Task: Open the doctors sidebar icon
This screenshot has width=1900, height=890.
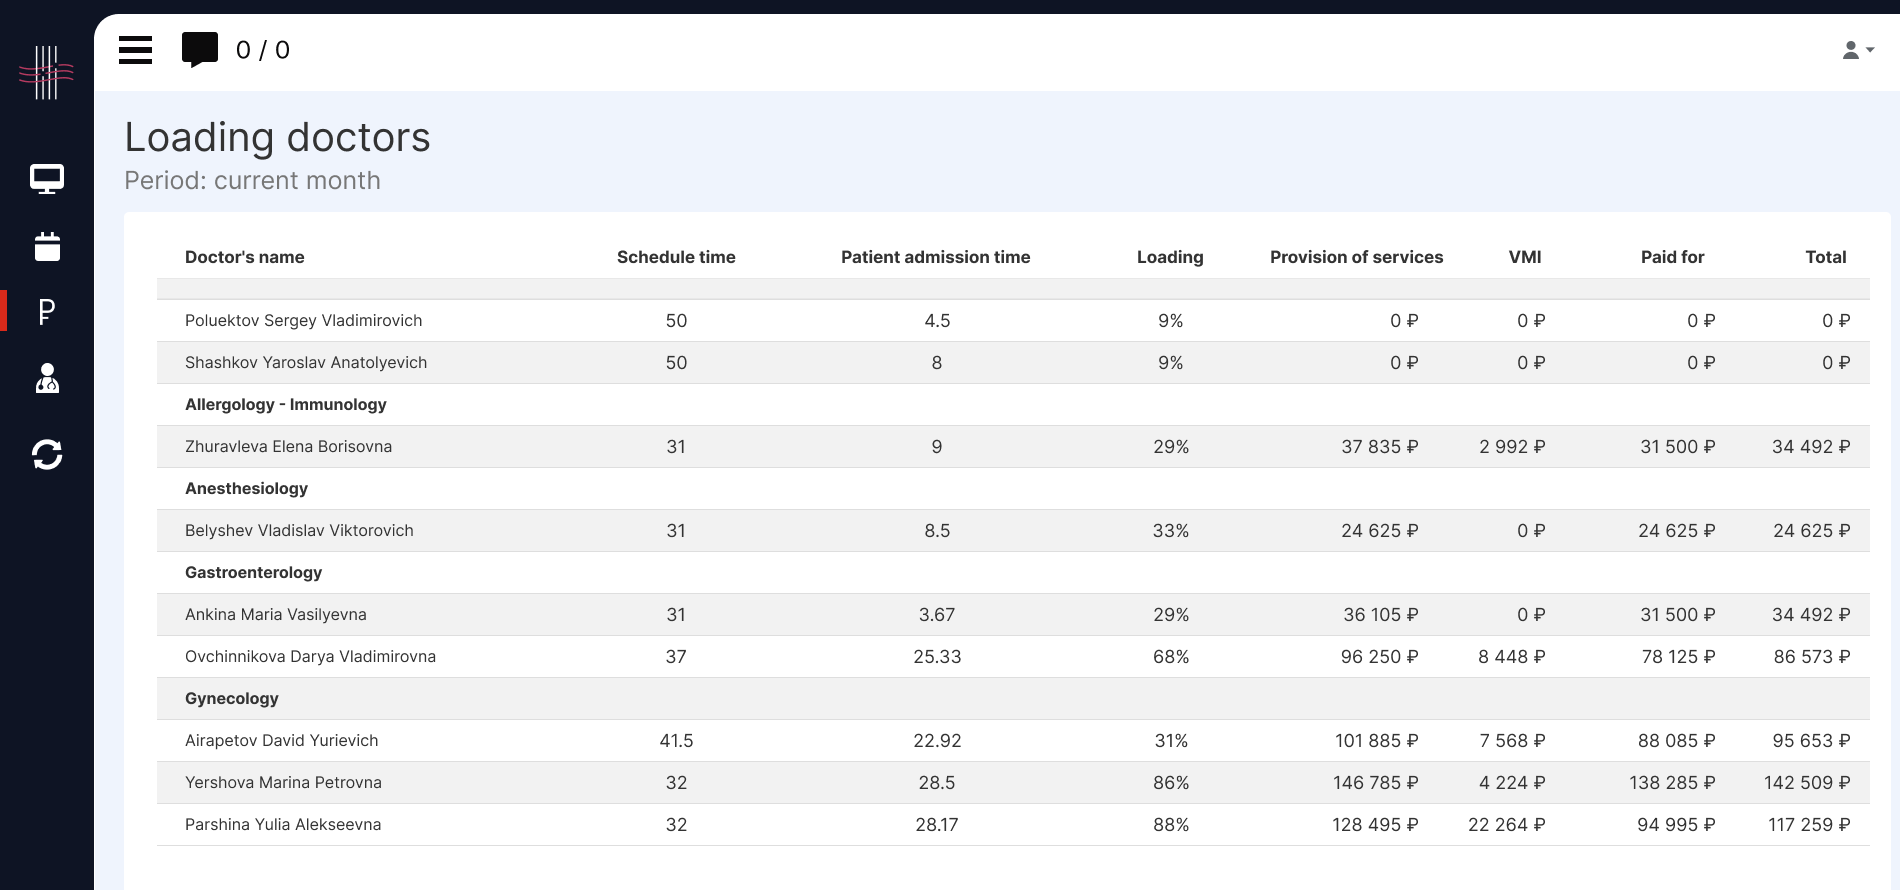Action: (x=47, y=378)
